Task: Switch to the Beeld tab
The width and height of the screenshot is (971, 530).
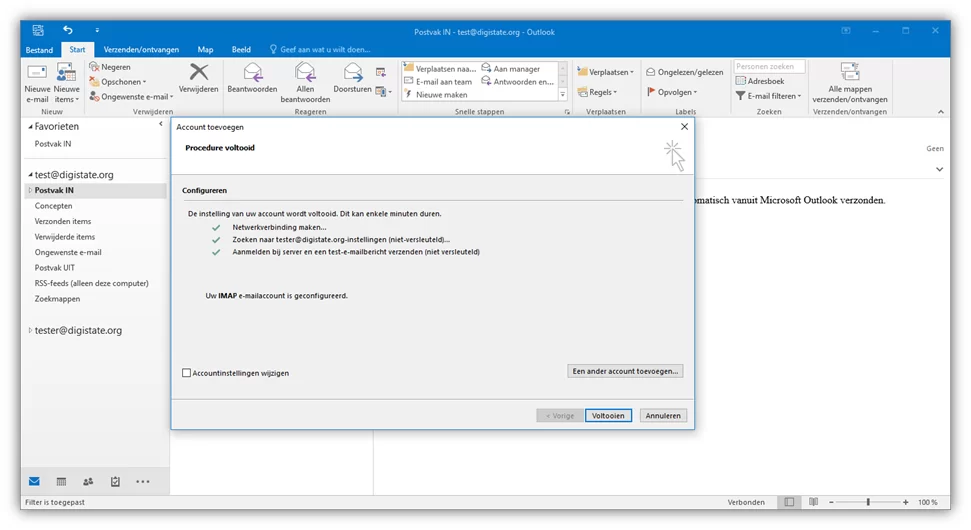Action: coord(241,50)
